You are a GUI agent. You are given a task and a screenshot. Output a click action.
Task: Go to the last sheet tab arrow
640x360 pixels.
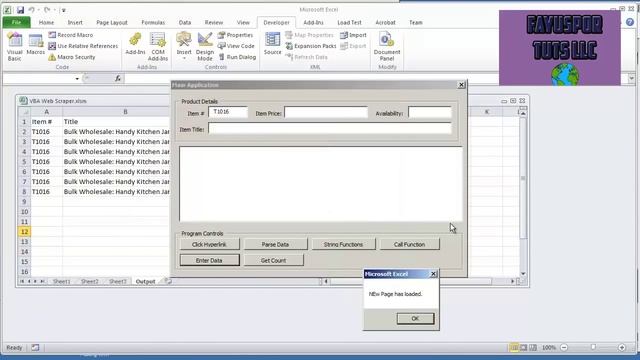pos(42,282)
